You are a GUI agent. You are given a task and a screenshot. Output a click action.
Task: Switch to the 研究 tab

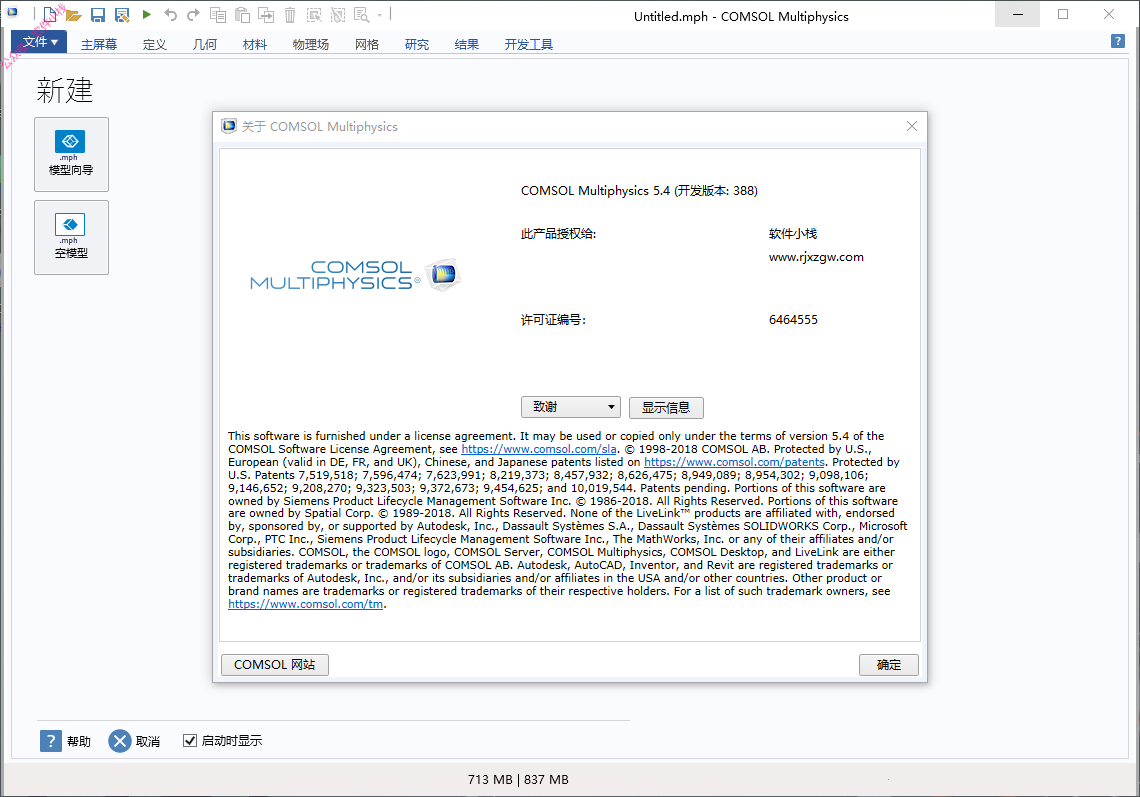(x=417, y=44)
